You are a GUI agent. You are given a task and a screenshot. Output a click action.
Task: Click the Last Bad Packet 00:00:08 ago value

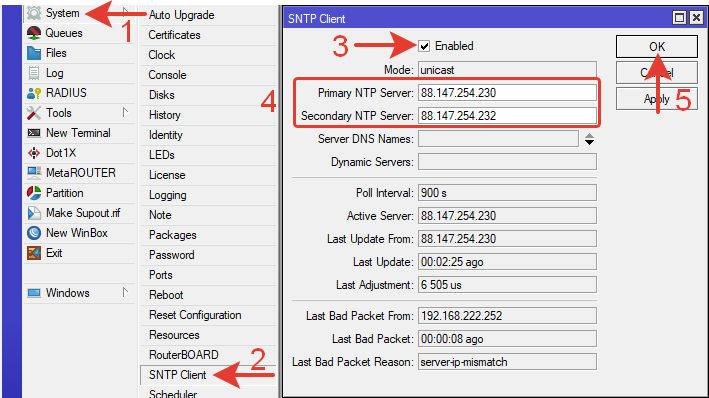pos(507,339)
